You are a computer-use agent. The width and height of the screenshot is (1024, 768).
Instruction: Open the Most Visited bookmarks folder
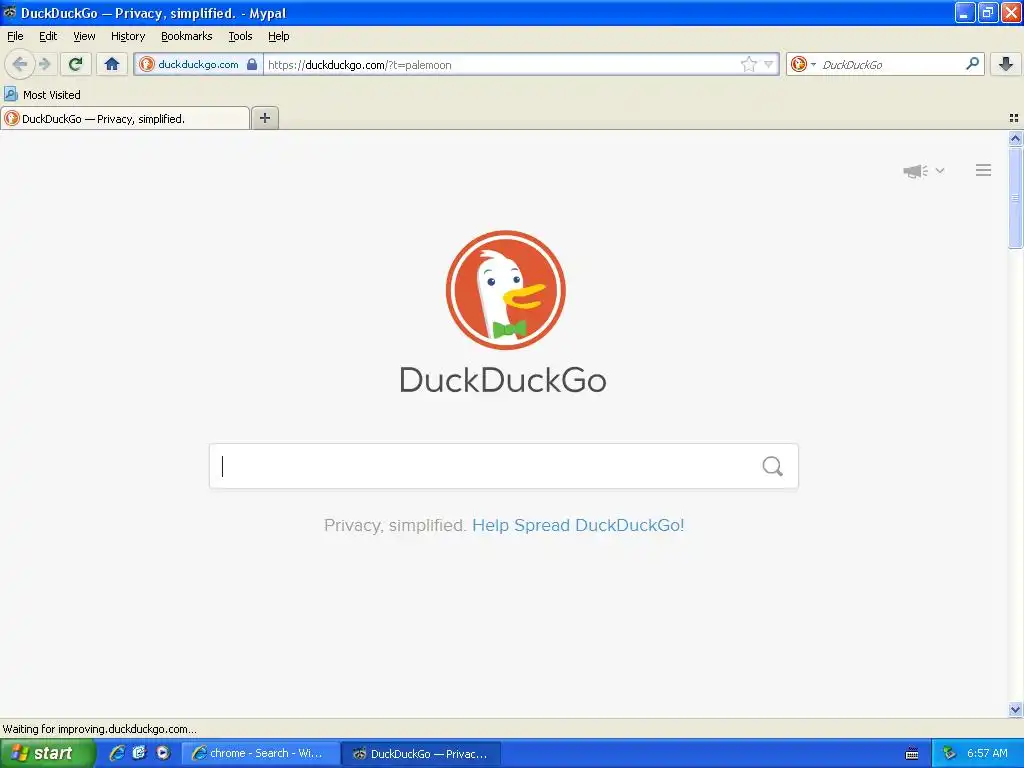[x=43, y=95]
